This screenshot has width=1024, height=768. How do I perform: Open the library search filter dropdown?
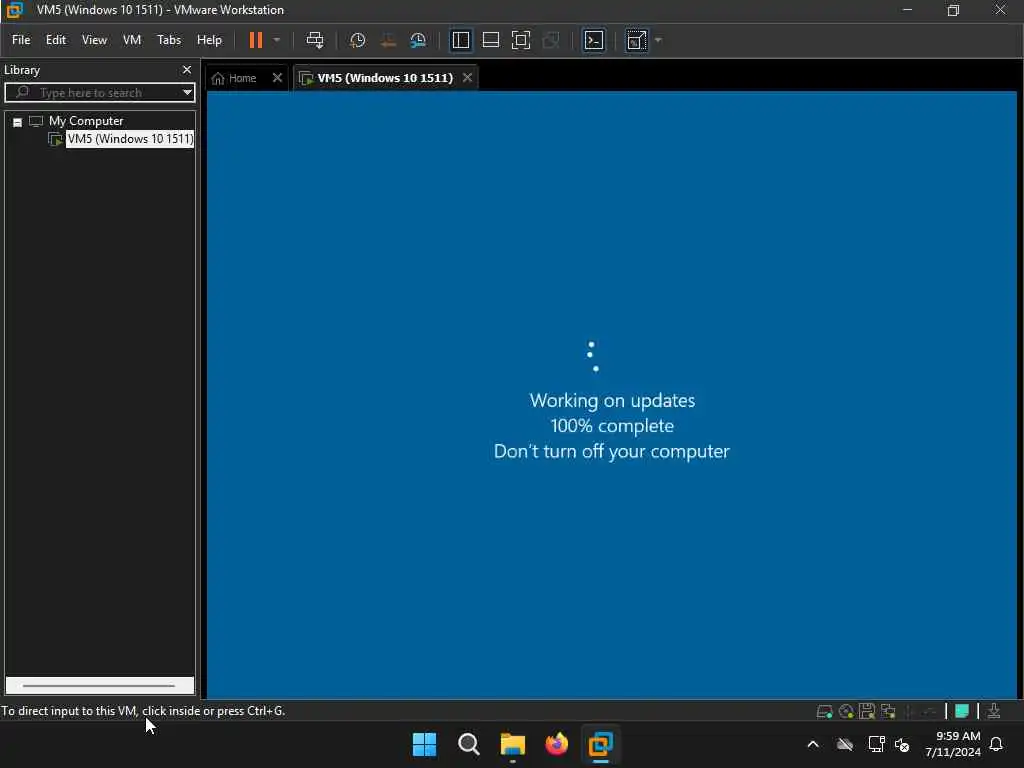[x=187, y=93]
